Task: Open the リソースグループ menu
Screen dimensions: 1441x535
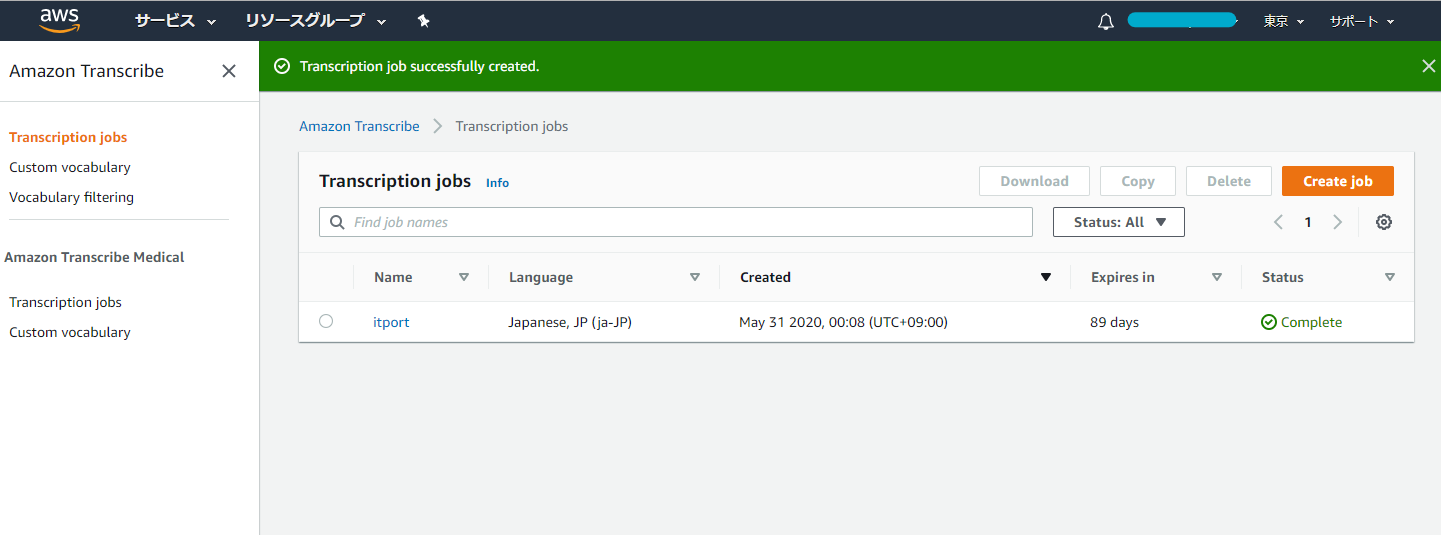Action: coord(317,21)
